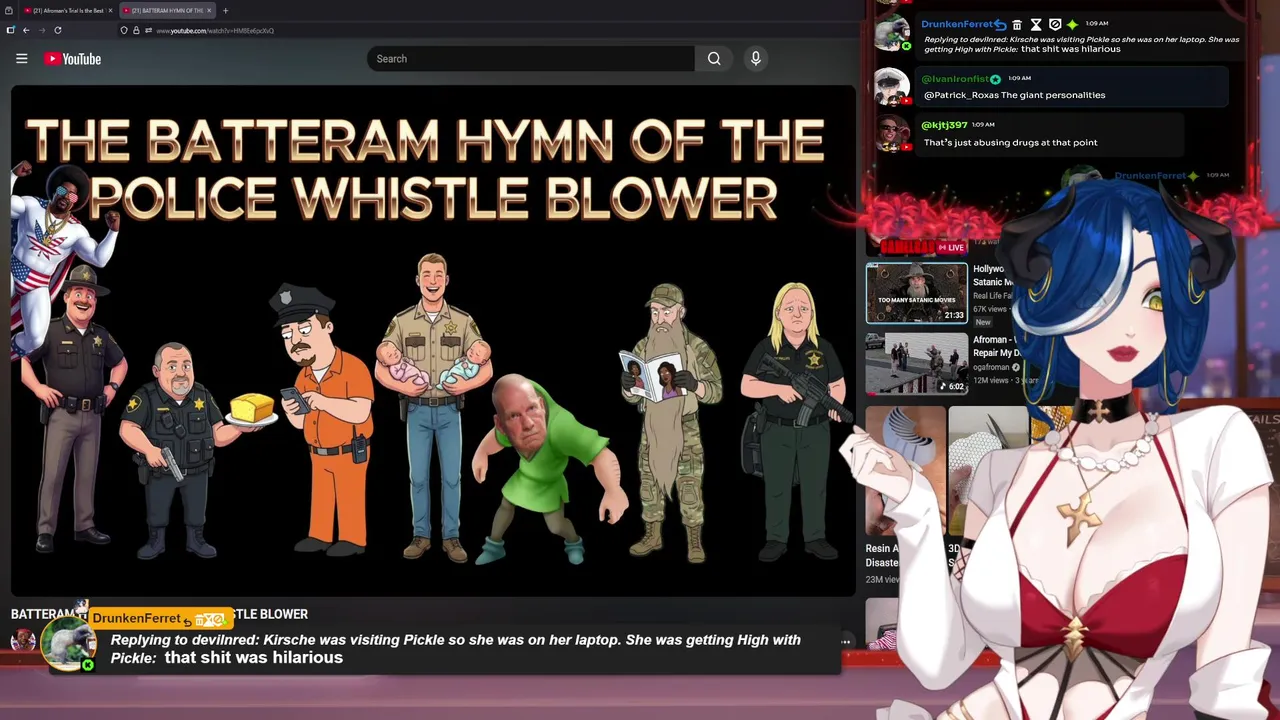Click the magnifier search button
Screen dimensions: 1280x720
pyautogui.click(x=714, y=59)
